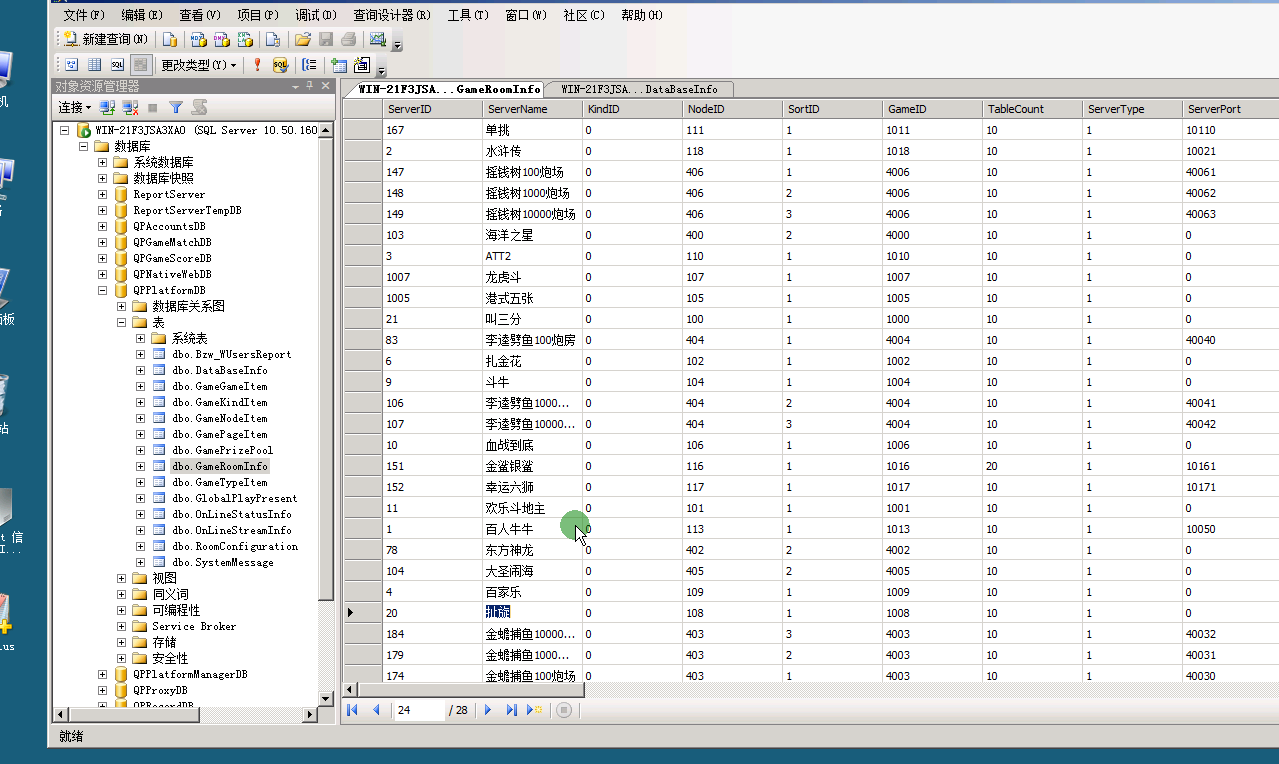1279x764 pixels.
Task: Expand the 视图 folder node
Action: point(121,578)
